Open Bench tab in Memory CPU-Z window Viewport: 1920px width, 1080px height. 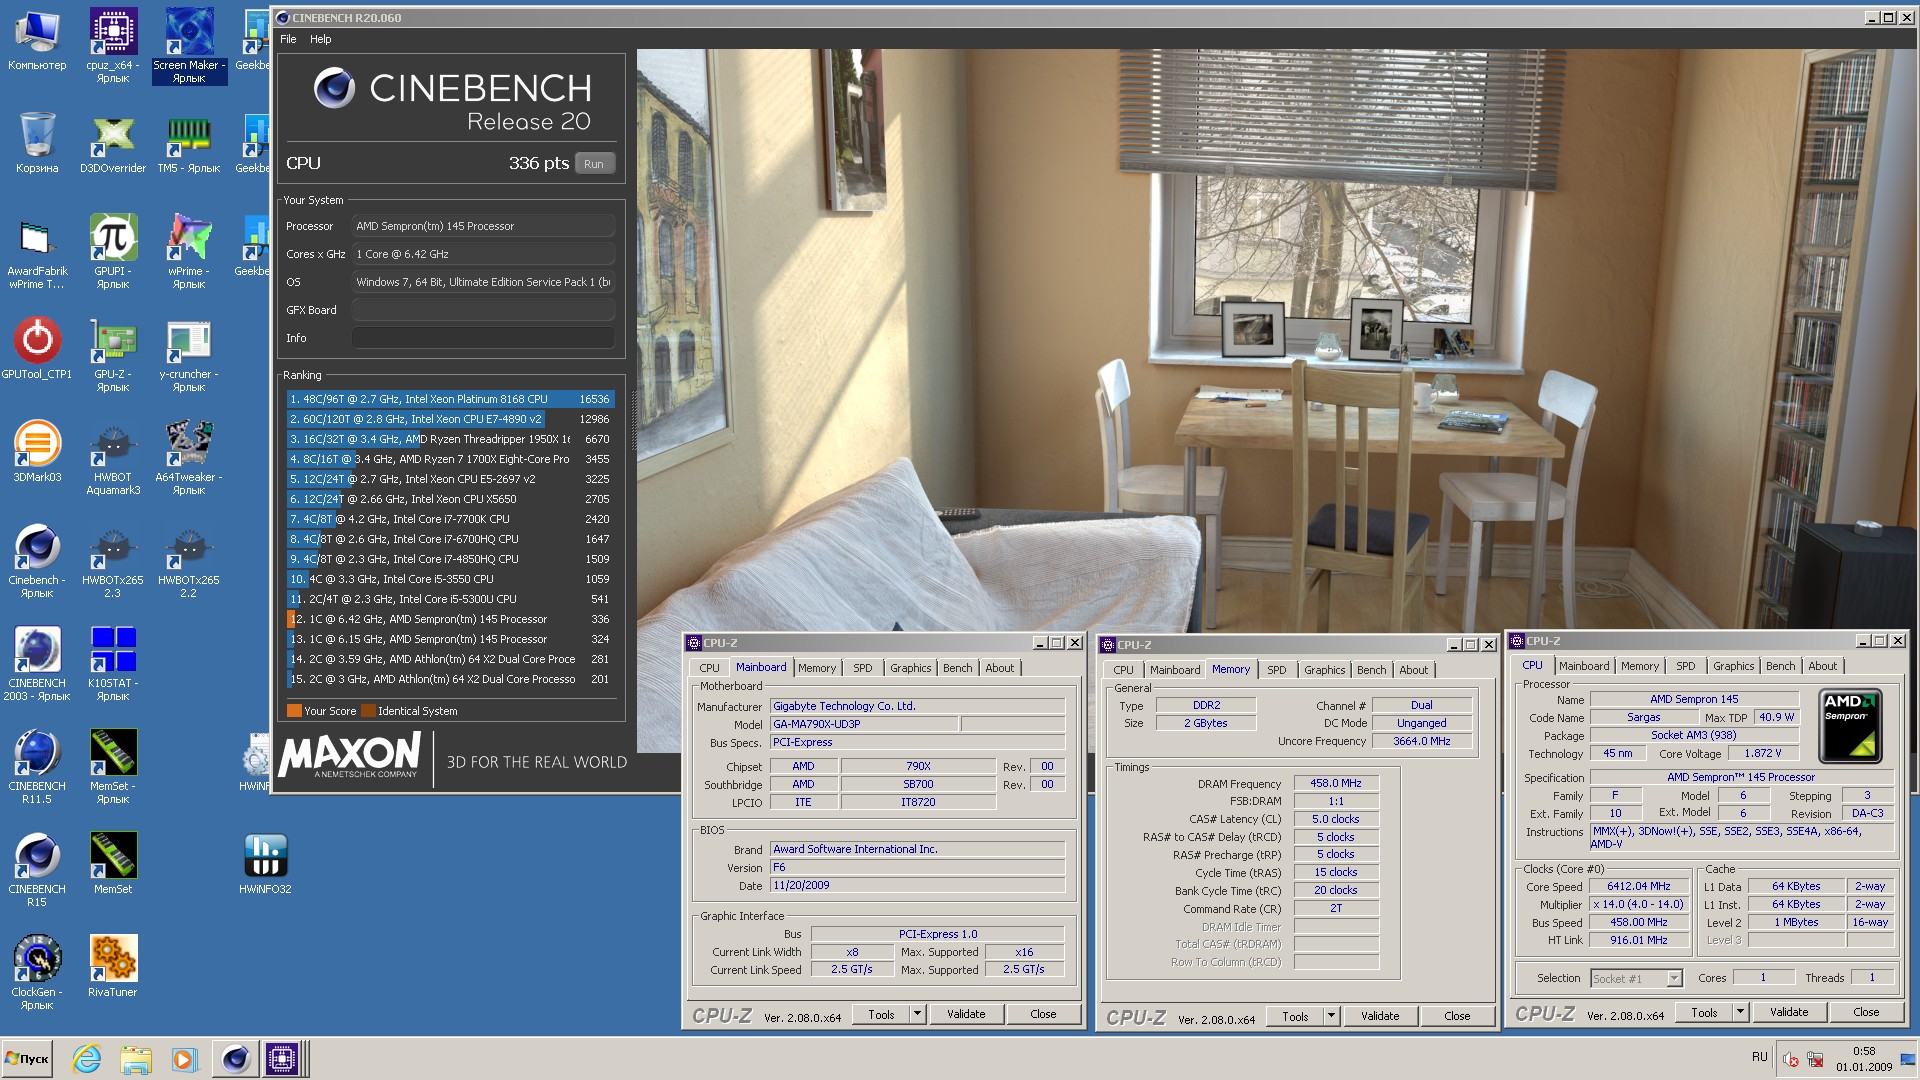1371,670
